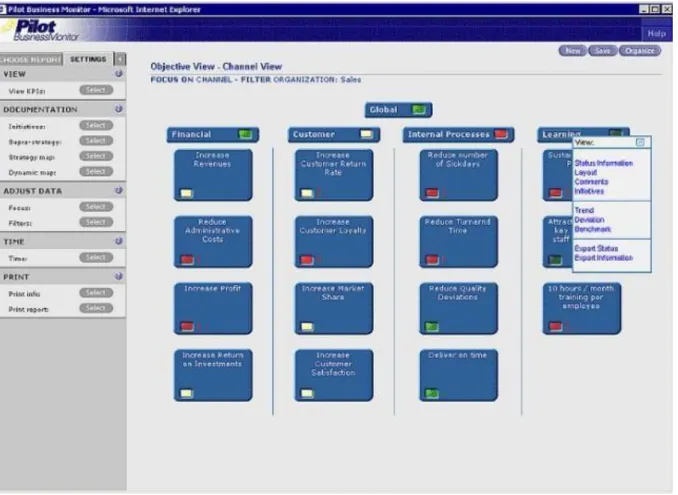Click the New button
The height and width of the screenshot is (495, 678).
click(572, 51)
